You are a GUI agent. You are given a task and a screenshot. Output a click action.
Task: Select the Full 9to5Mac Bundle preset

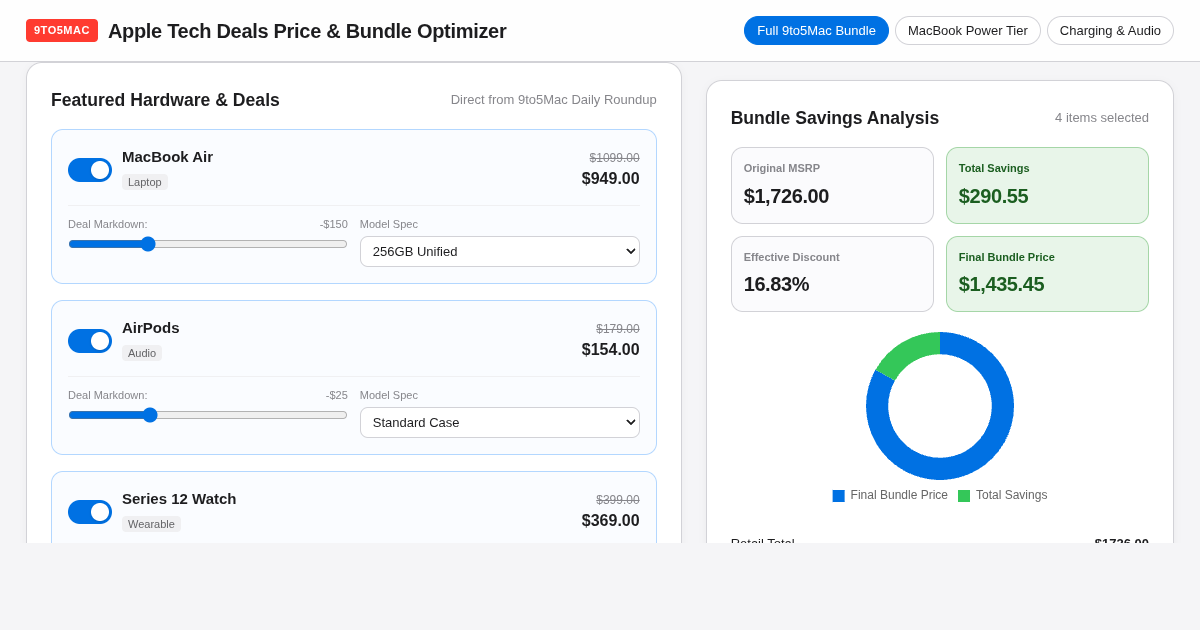click(x=816, y=30)
